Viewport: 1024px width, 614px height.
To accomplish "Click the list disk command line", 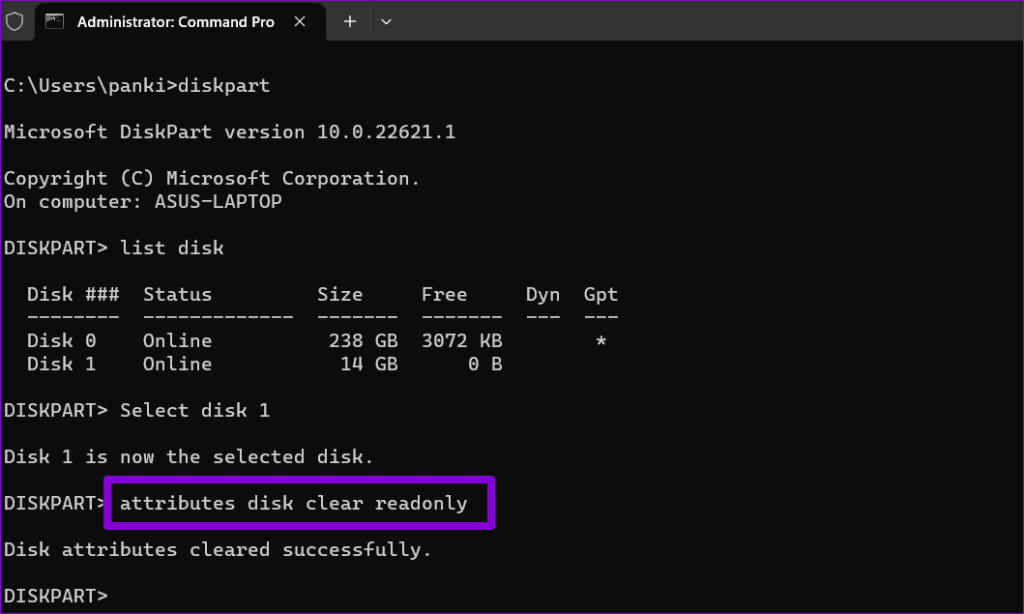I will (172, 247).
